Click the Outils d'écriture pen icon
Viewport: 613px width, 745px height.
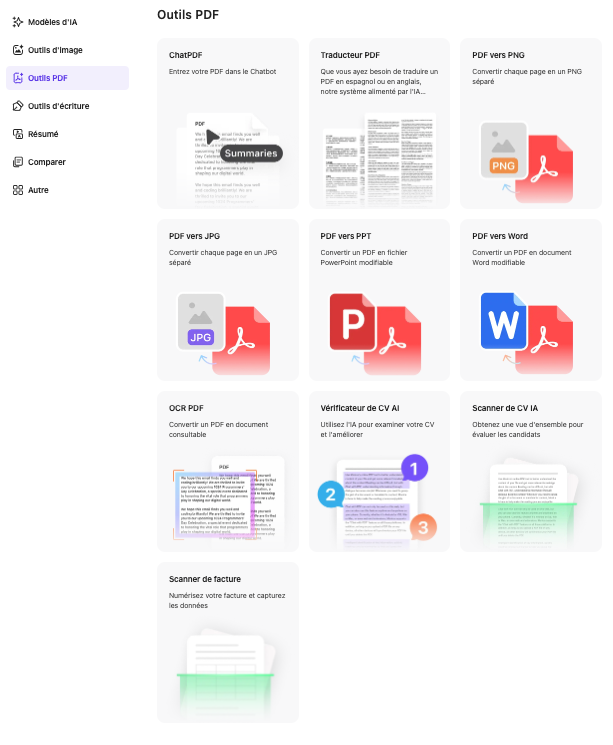click(18, 105)
